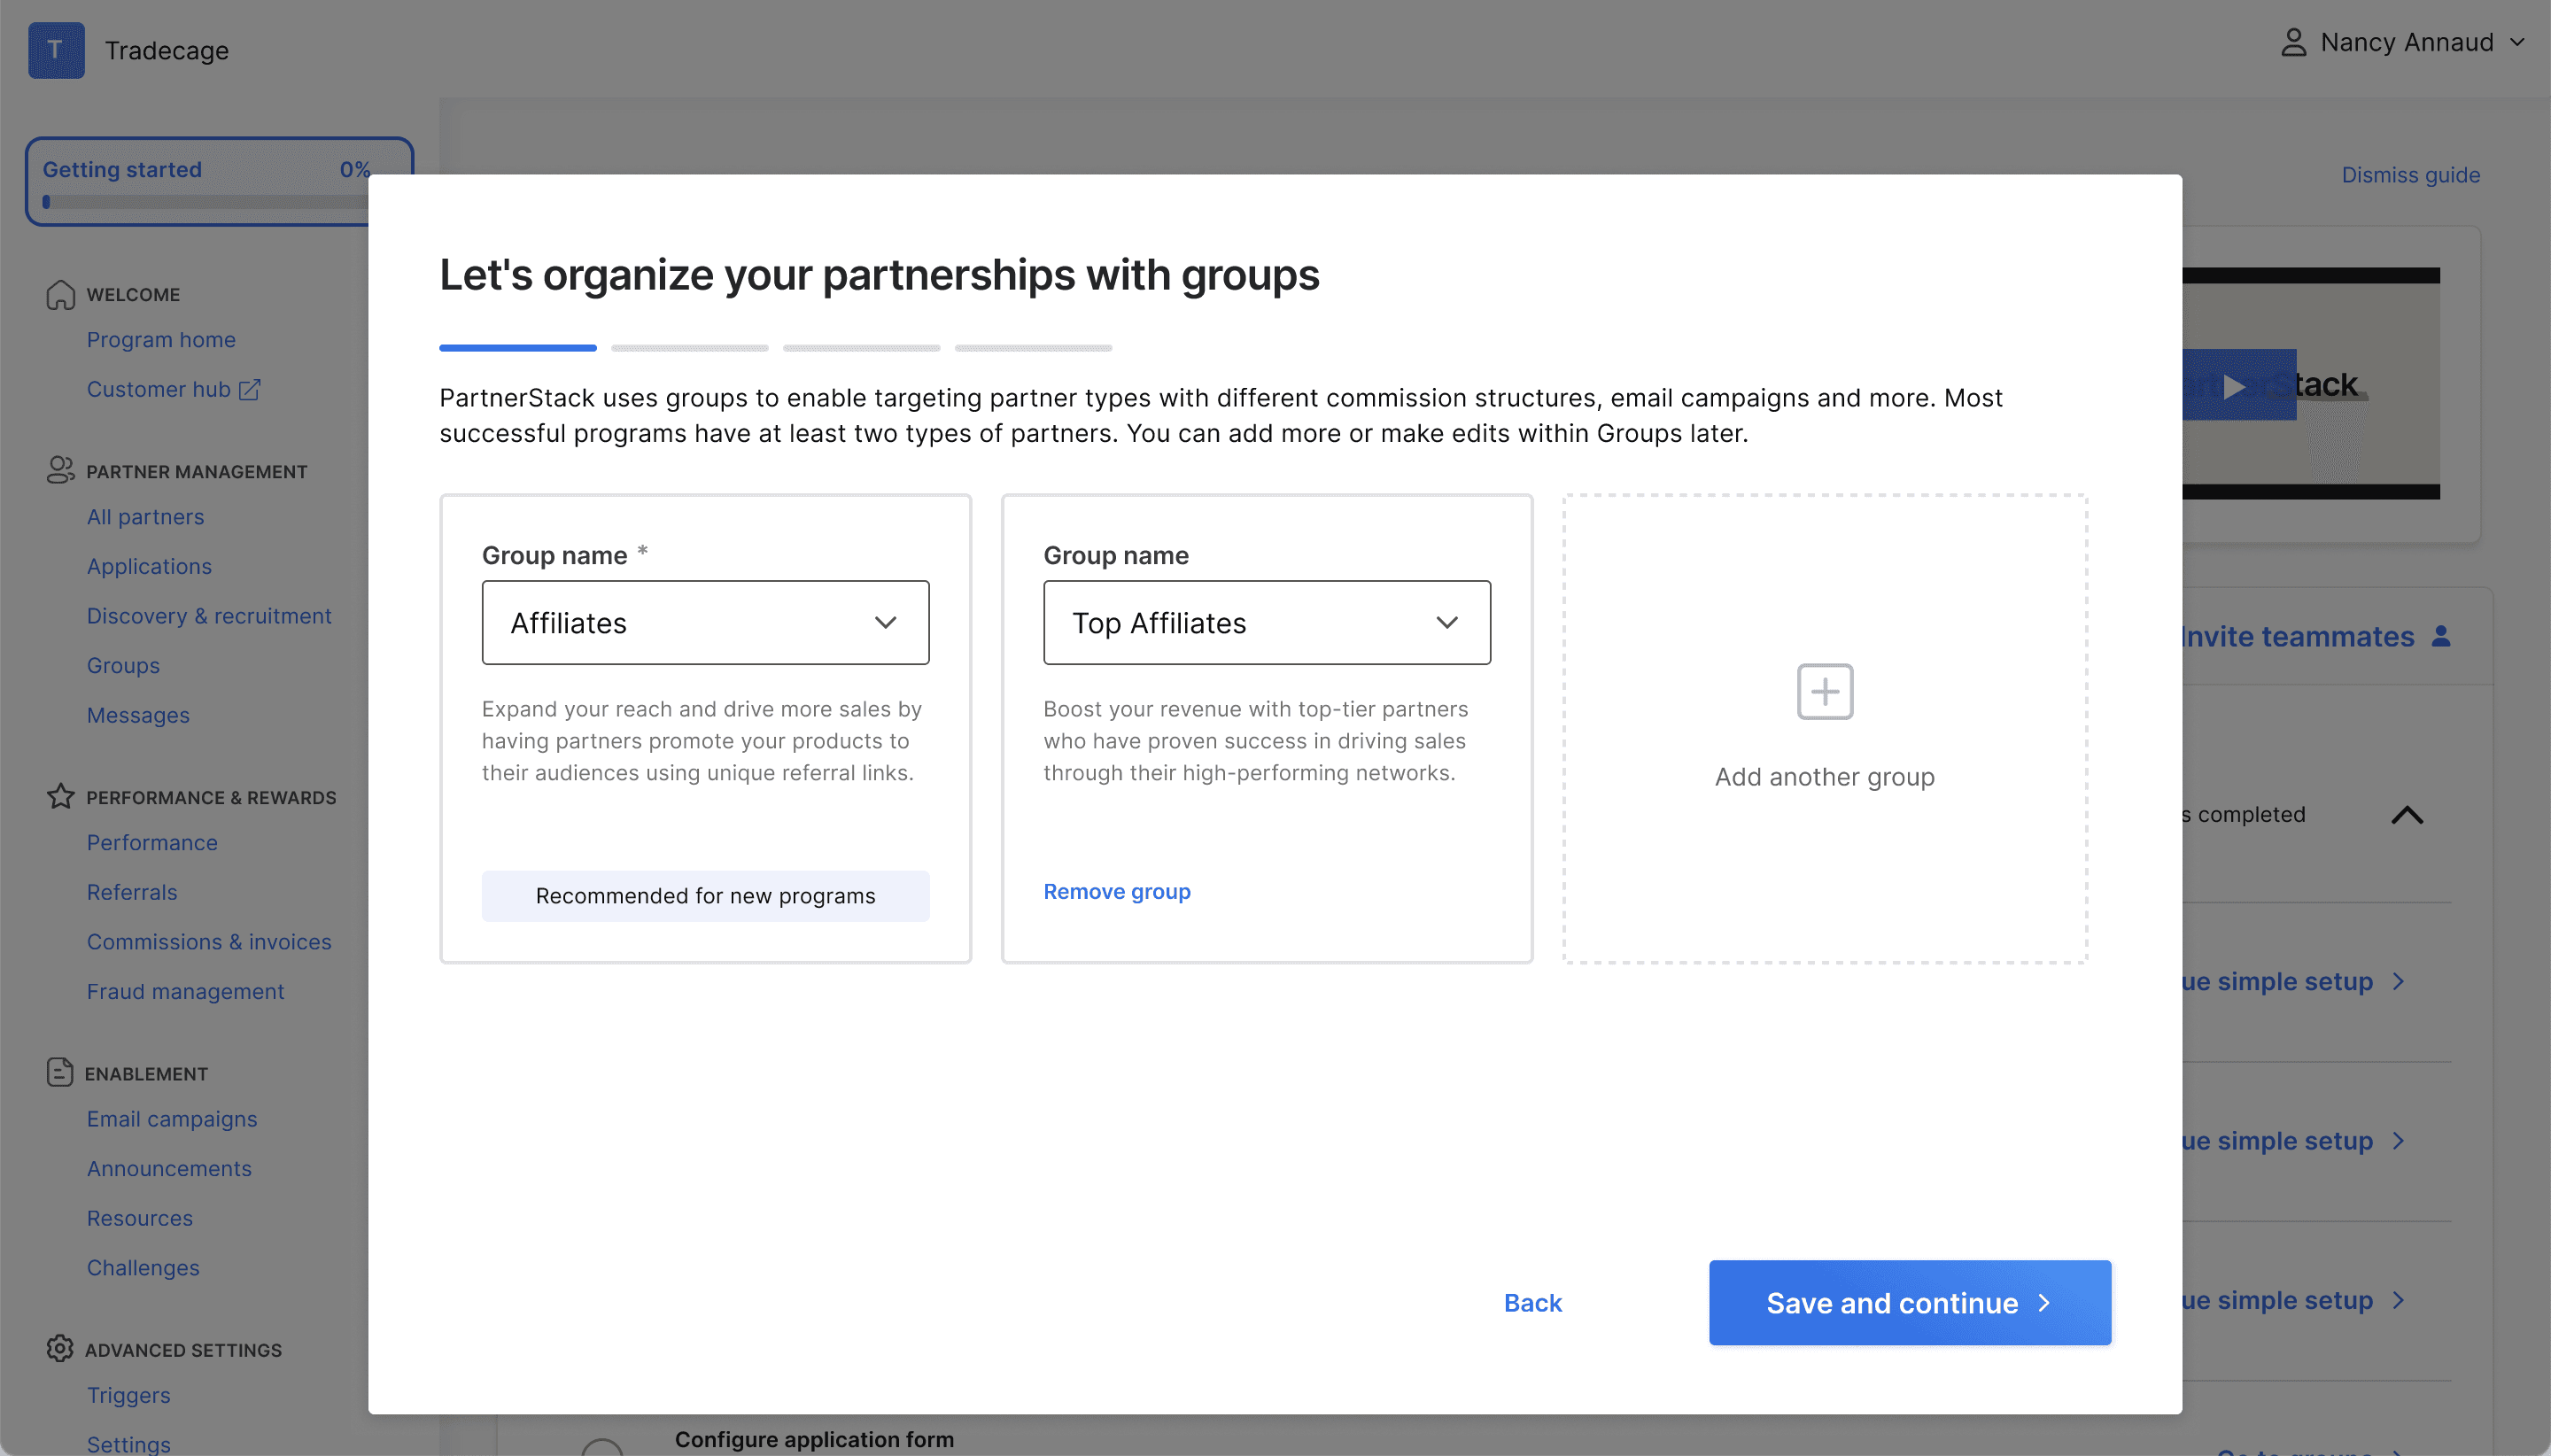
Task: Click the user profile icon beside Nancy Annaud
Action: pos(2293,42)
